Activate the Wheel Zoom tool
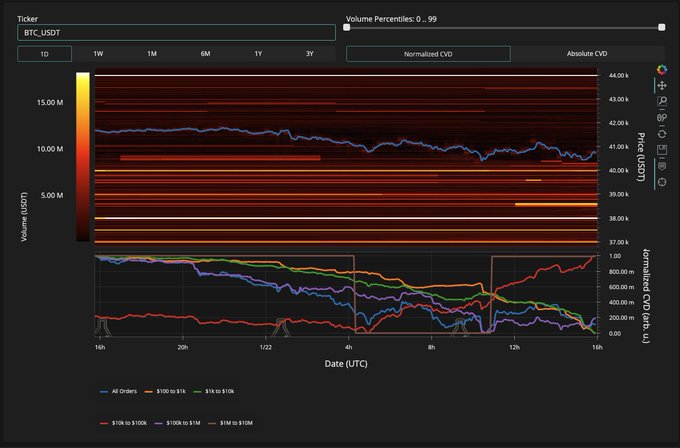This screenshot has height=448, width=680. click(661, 118)
